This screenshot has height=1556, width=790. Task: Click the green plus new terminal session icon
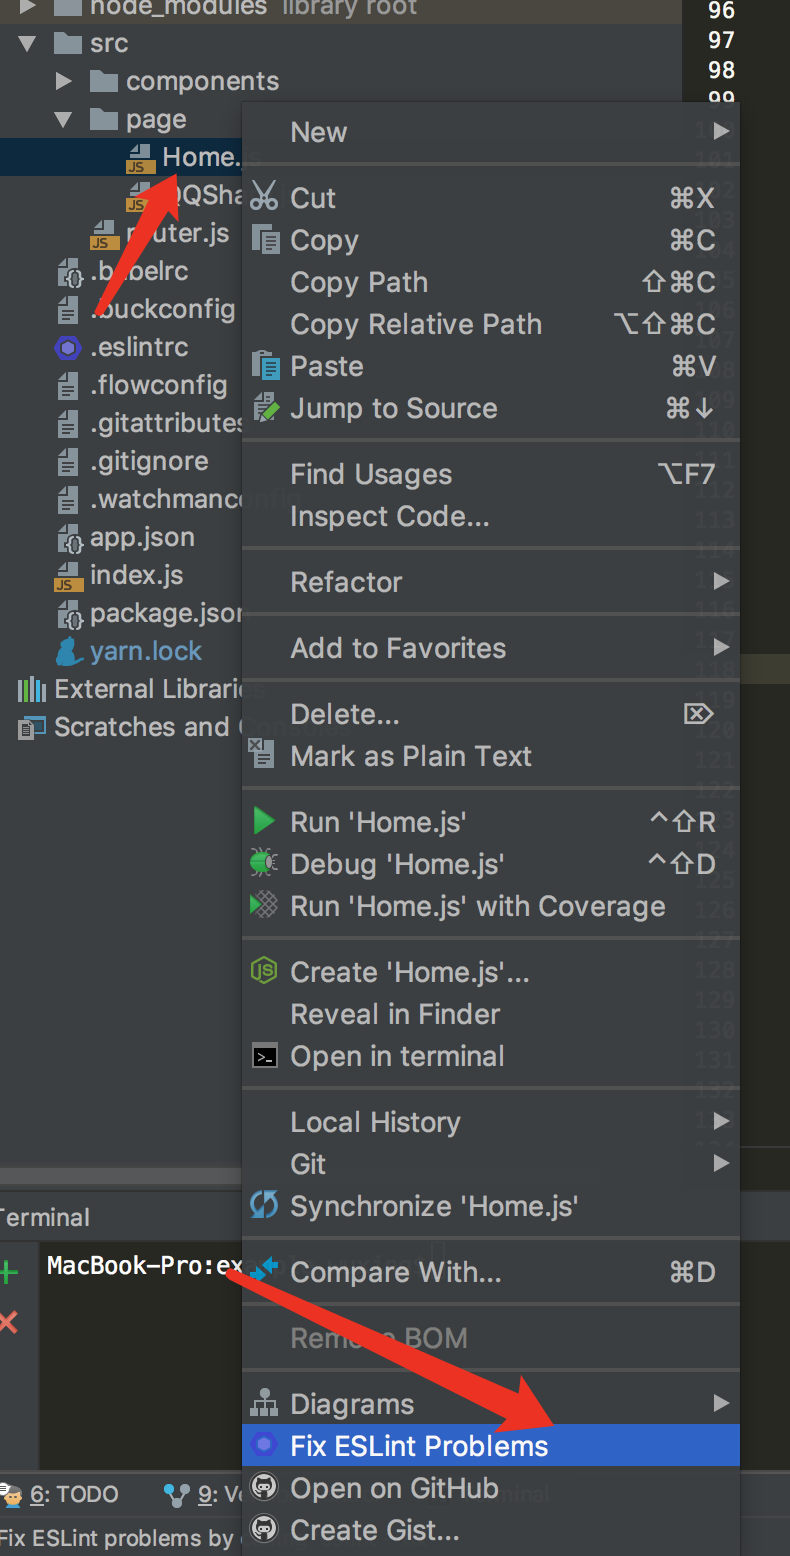click(9, 1273)
